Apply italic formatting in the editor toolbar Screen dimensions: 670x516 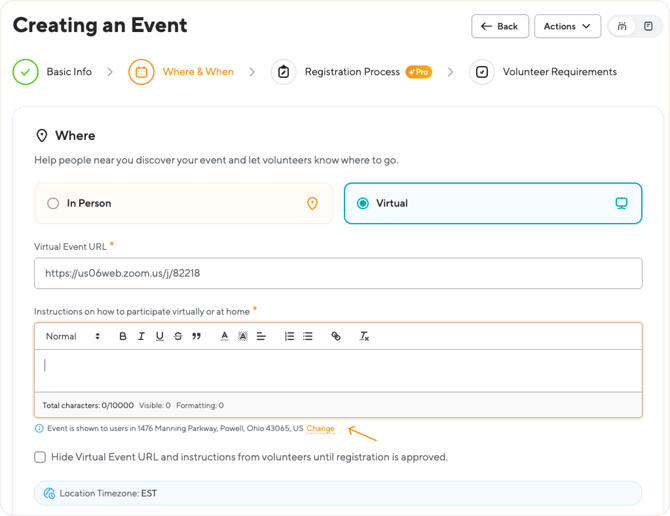(141, 336)
